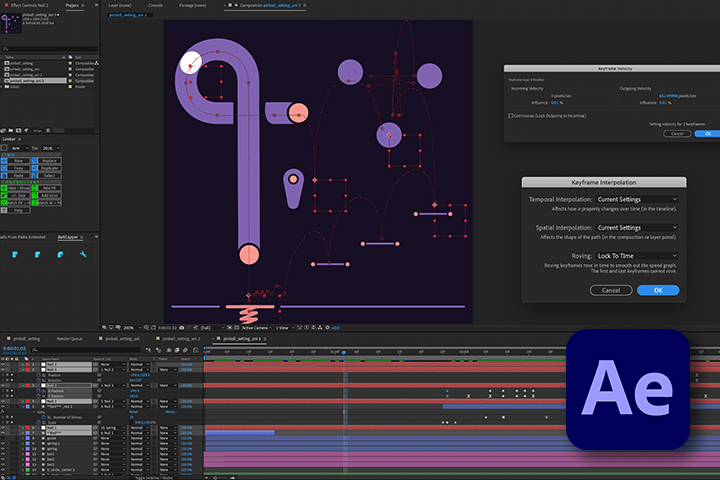Click the pink label swatch of bar1 layer

[x=28, y=454]
